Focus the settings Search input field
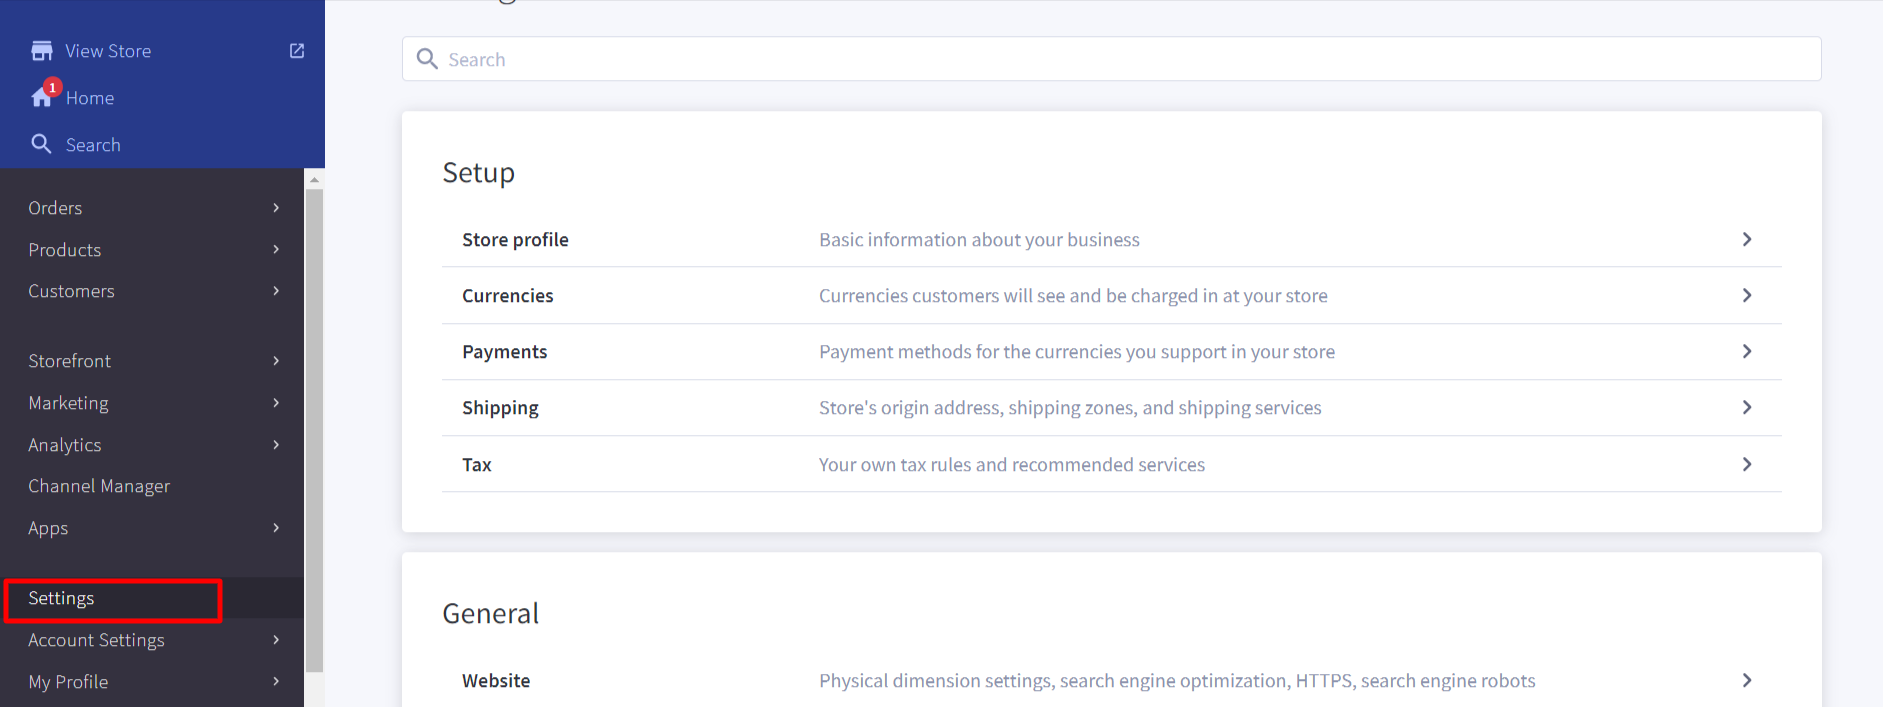The height and width of the screenshot is (707, 1883). click(1111, 59)
